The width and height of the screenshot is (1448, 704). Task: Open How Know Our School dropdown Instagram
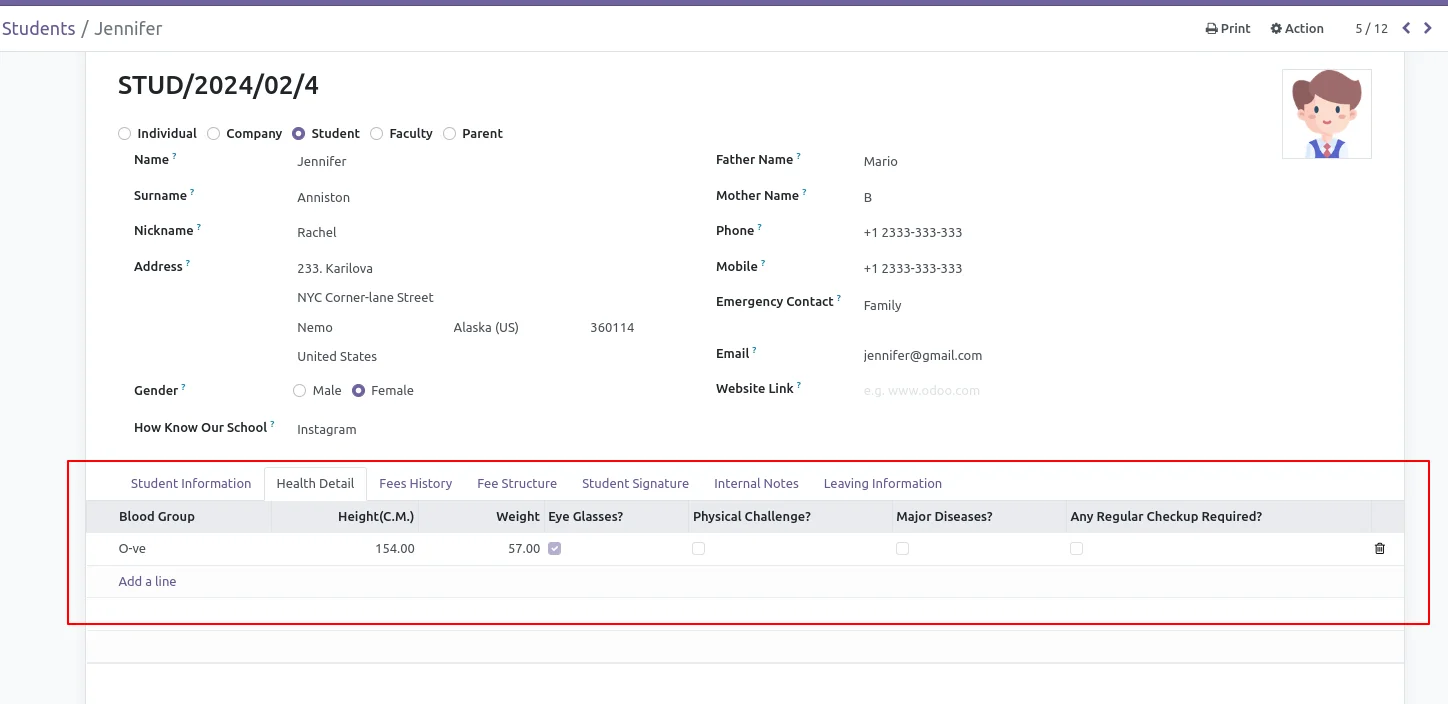pyautogui.click(x=327, y=429)
